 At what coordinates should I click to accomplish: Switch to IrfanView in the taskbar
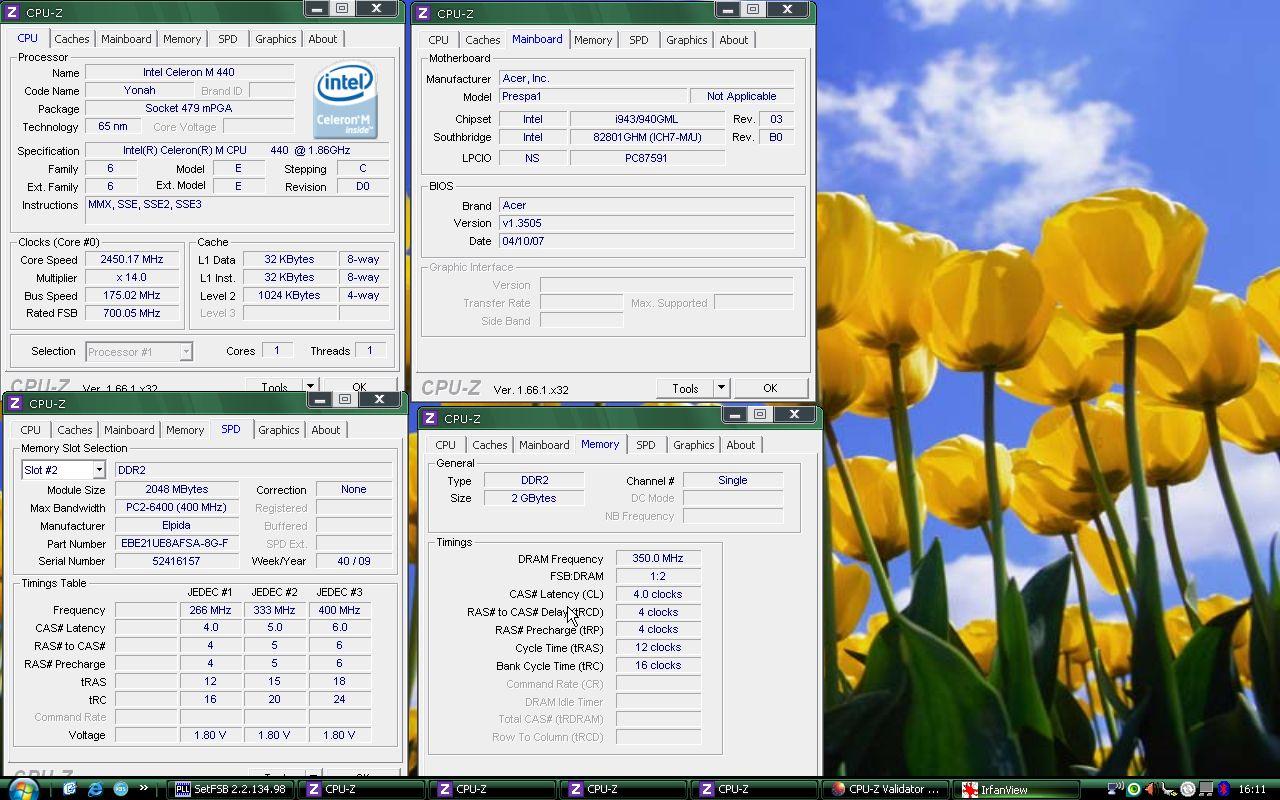tap(1016, 789)
